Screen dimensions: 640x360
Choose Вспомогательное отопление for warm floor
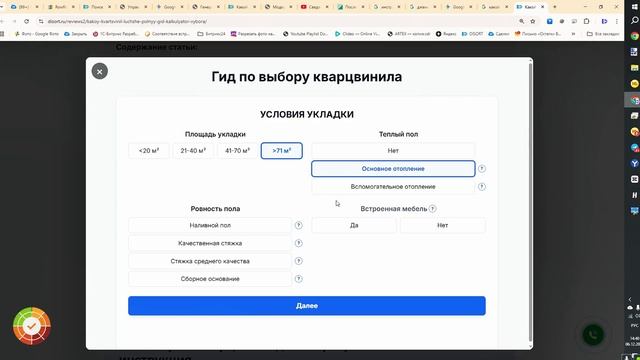[393, 187]
